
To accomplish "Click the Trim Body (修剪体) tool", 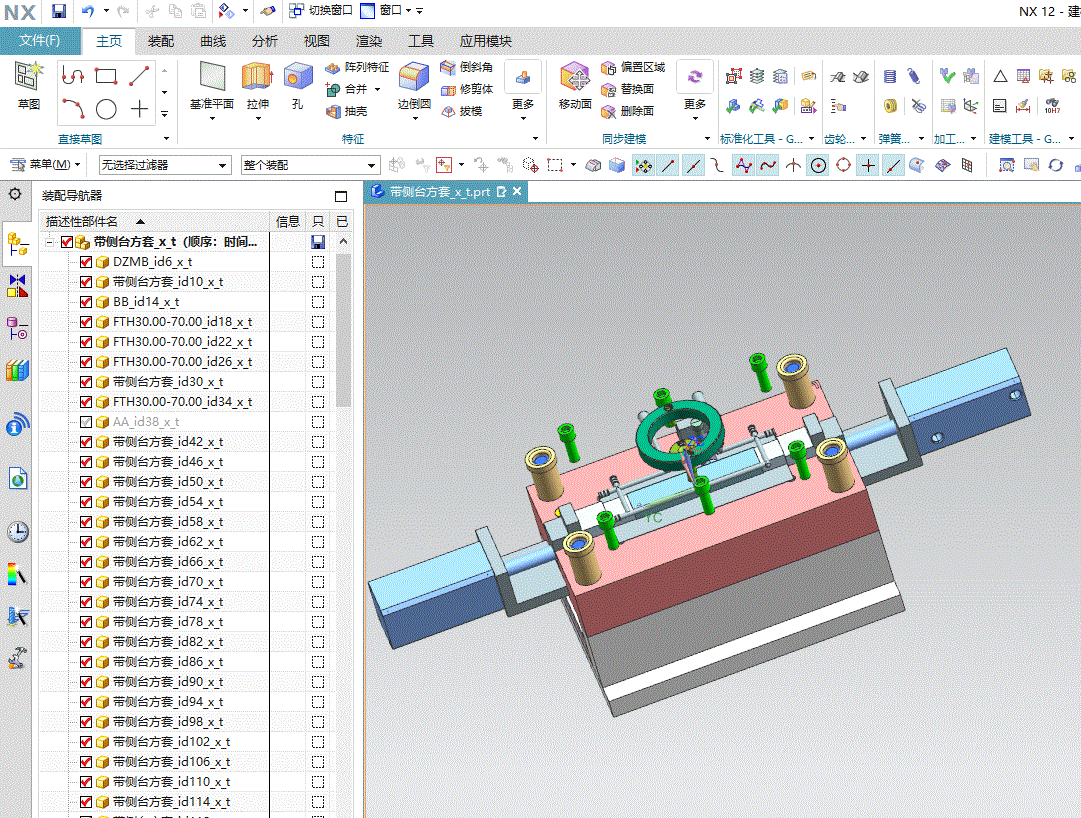I will point(467,89).
